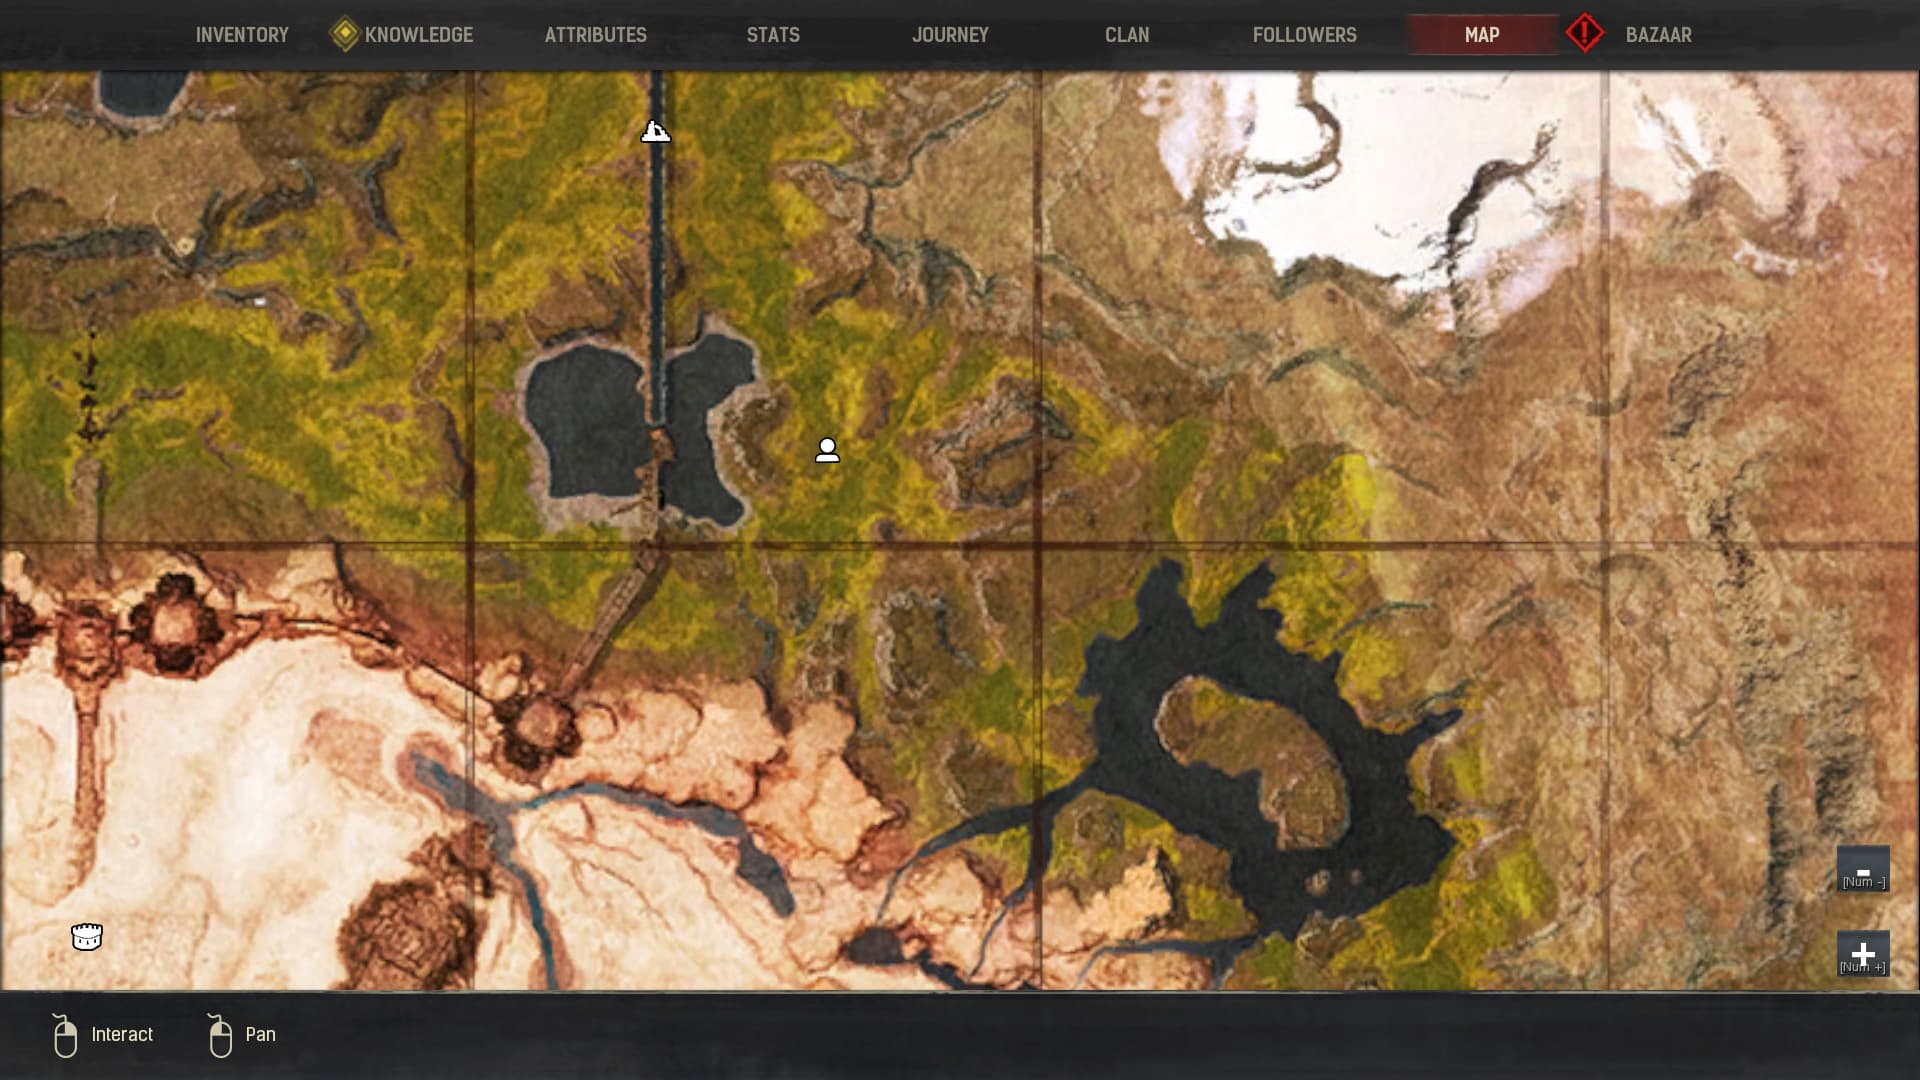
Task: Click the camp marker on the aqueduct
Action: (x=655, y=131)
